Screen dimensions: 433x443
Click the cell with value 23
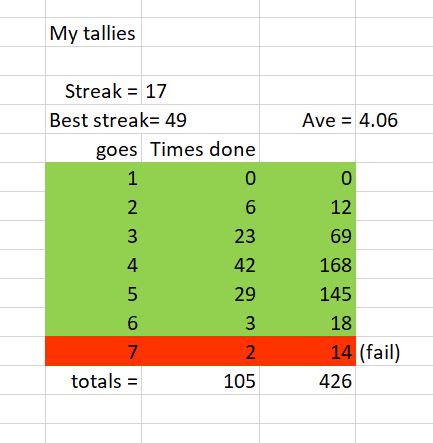tap(200, 235)
